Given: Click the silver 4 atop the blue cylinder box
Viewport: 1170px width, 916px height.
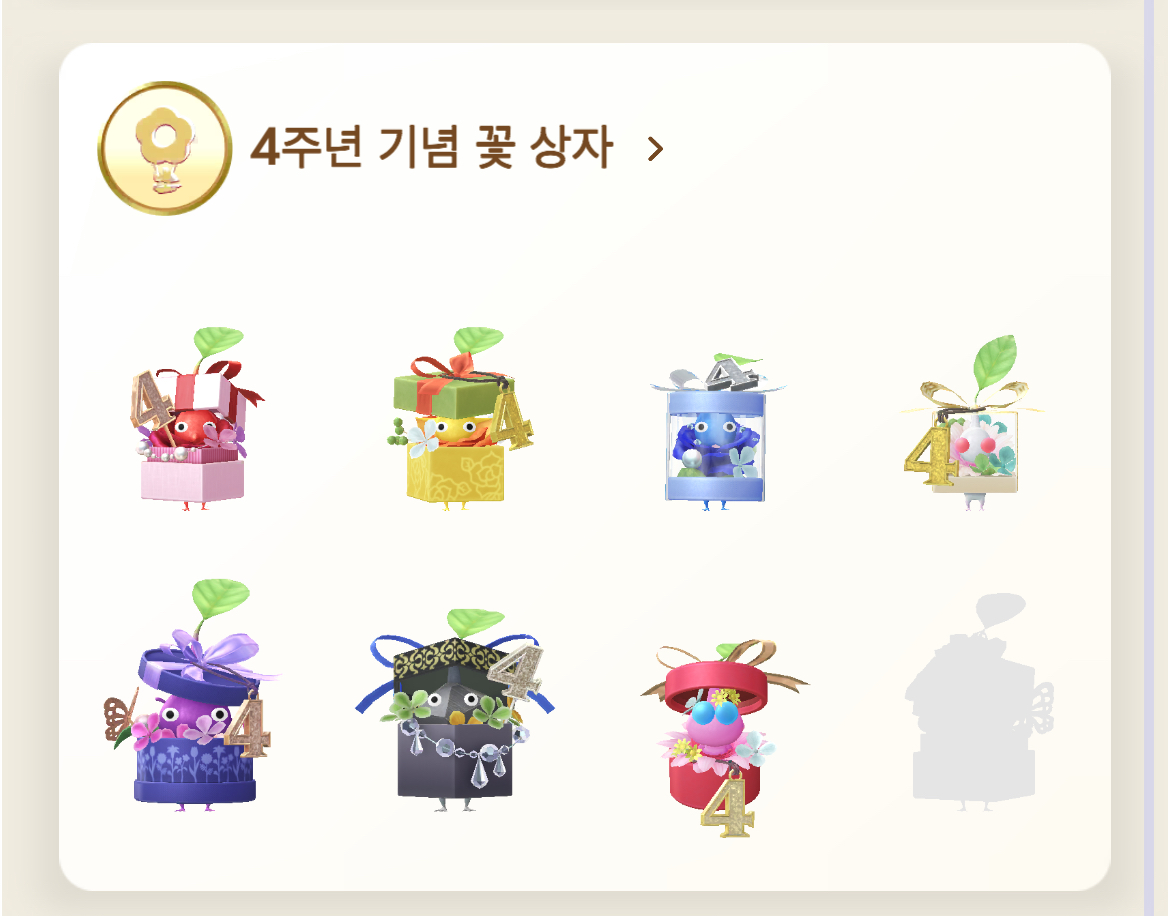Looking at the screenshot, I should pyautogui.click(x=731, y=373).
